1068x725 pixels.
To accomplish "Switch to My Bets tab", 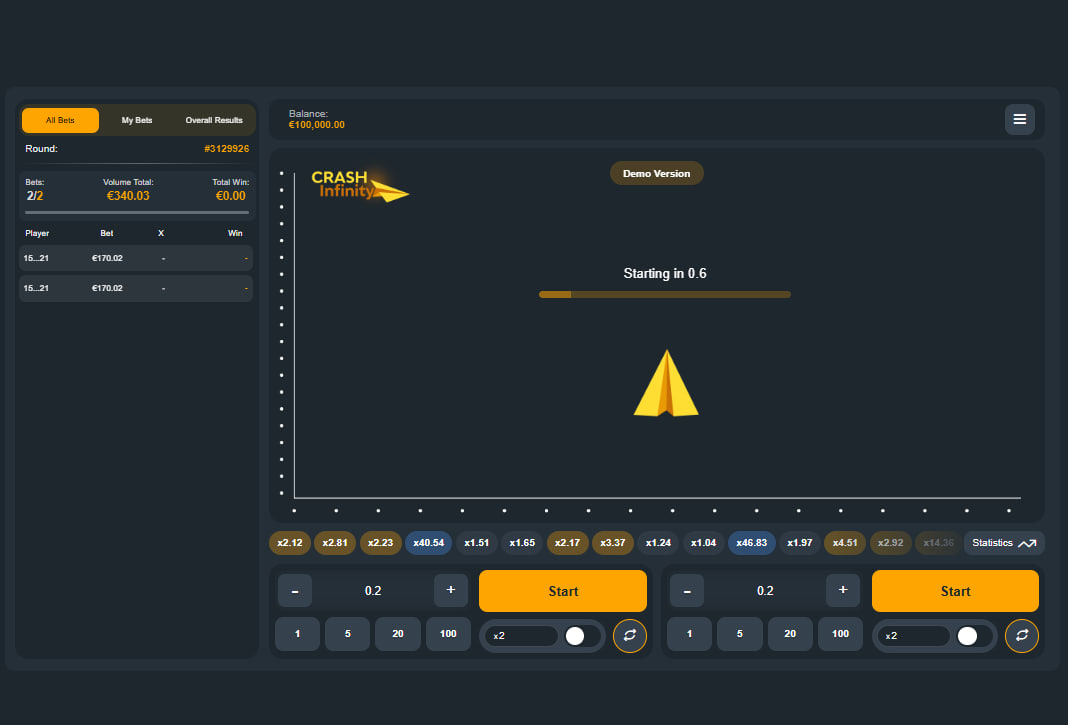I will coord(137,121).
